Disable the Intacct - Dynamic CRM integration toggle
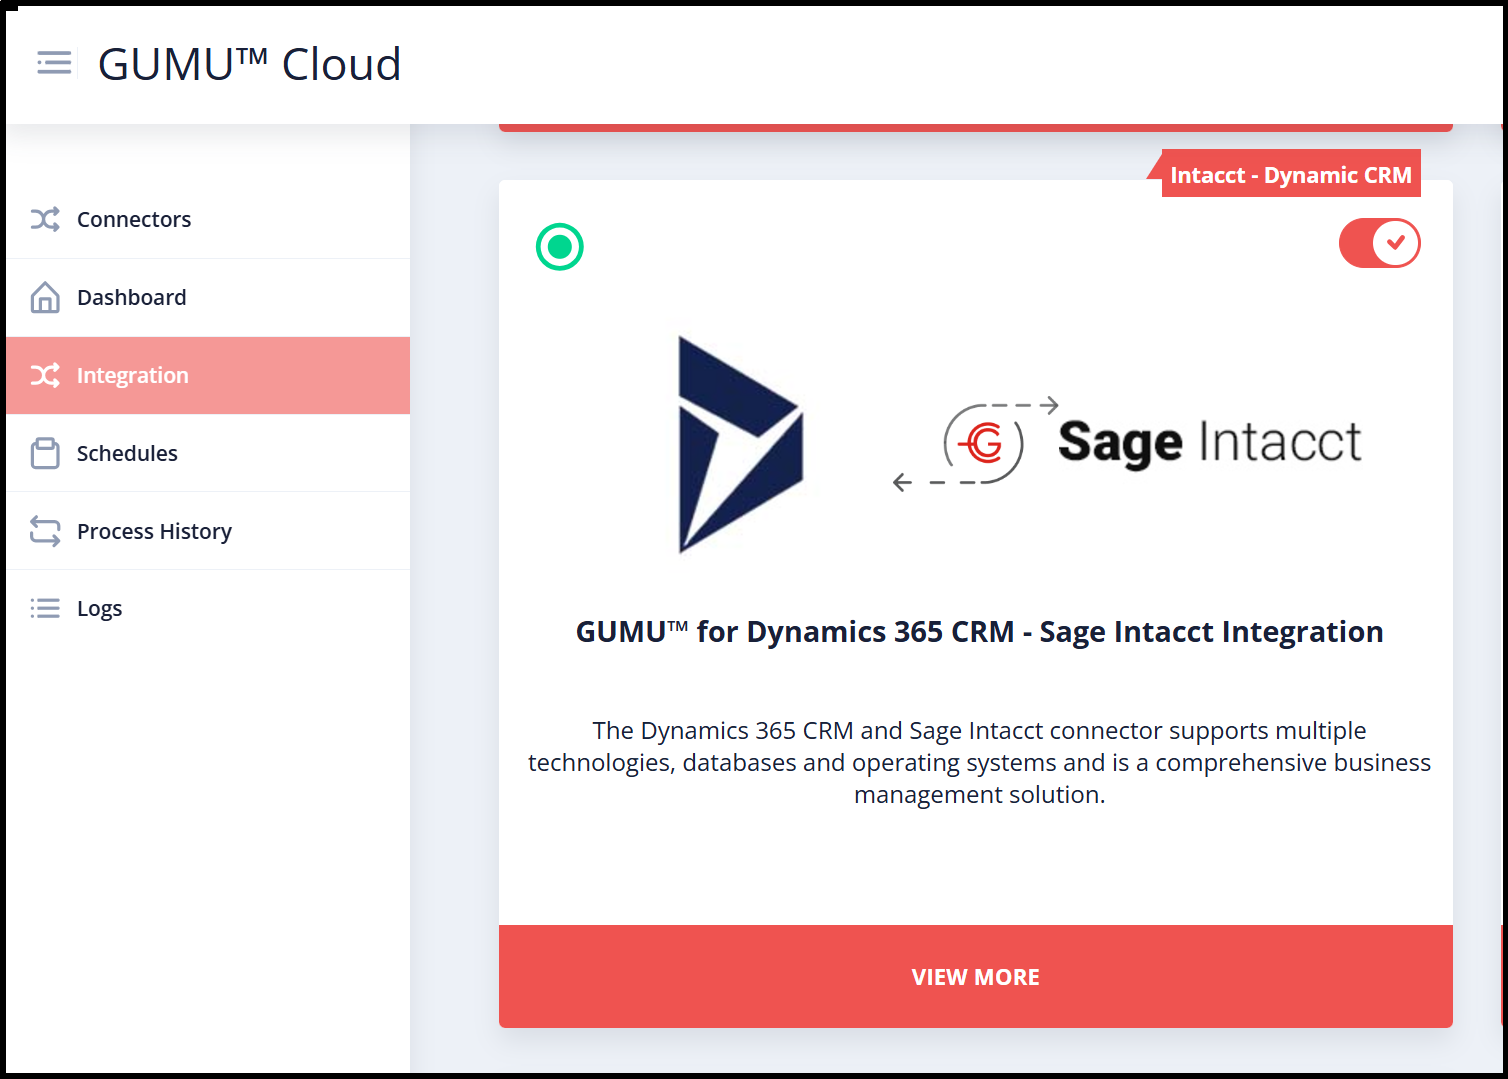The width and height of the screenshot is (1508, 1079). pyautogui.click(x=1380, y=243)
